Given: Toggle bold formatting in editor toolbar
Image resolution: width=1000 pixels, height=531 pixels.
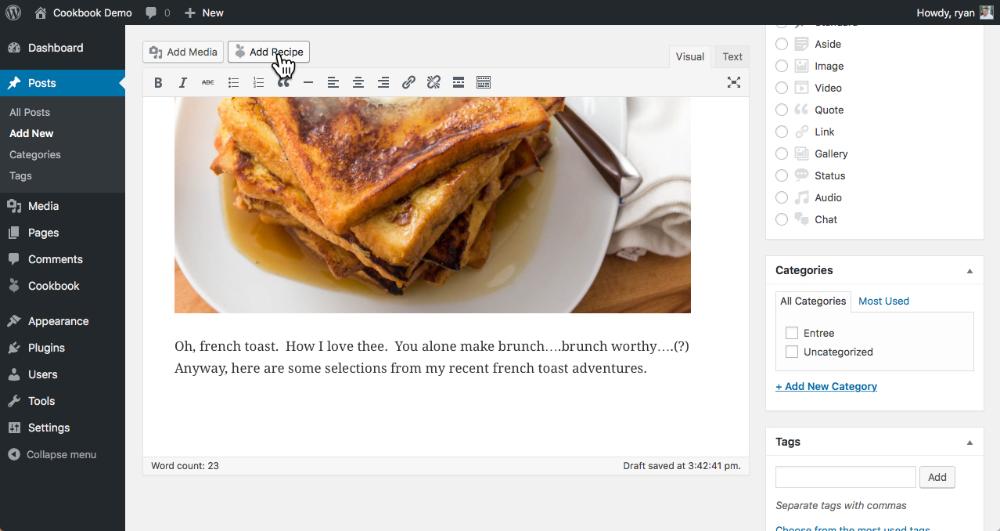Looking at the screenshot, I should click(x=158, y=82).
